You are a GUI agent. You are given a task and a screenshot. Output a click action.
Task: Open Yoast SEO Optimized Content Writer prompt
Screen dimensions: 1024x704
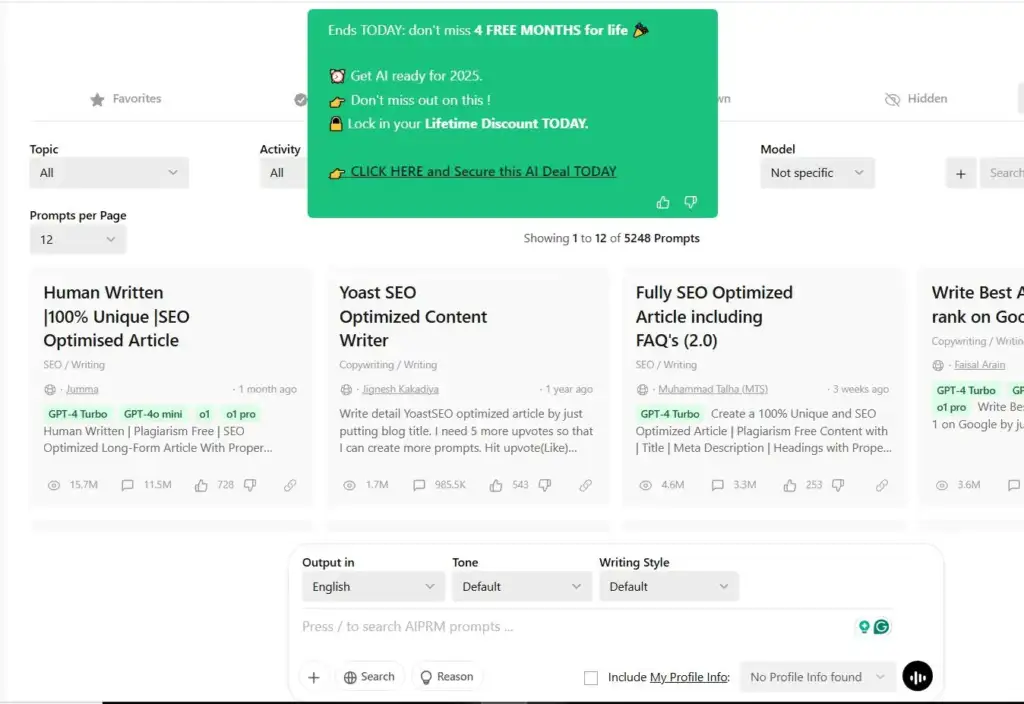coord(413,317)
